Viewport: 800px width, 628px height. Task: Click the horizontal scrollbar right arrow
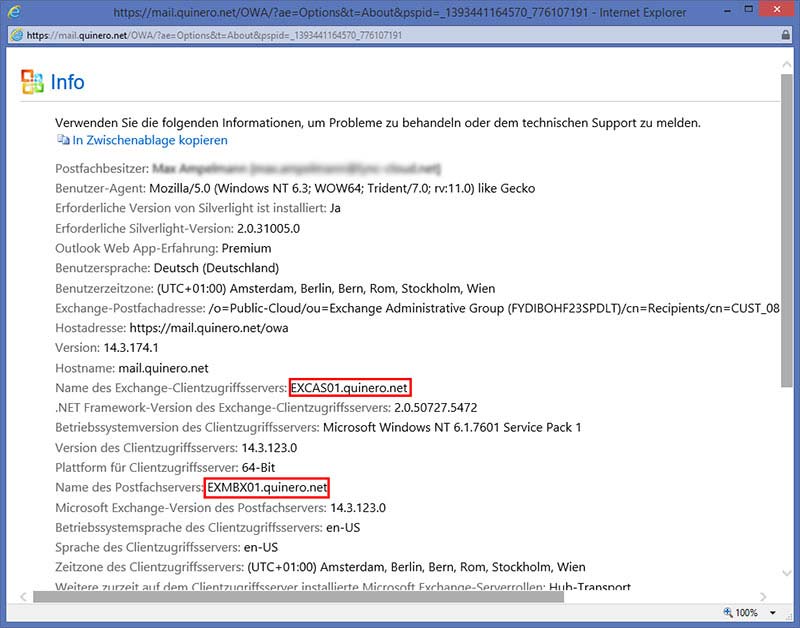[764, 596]
